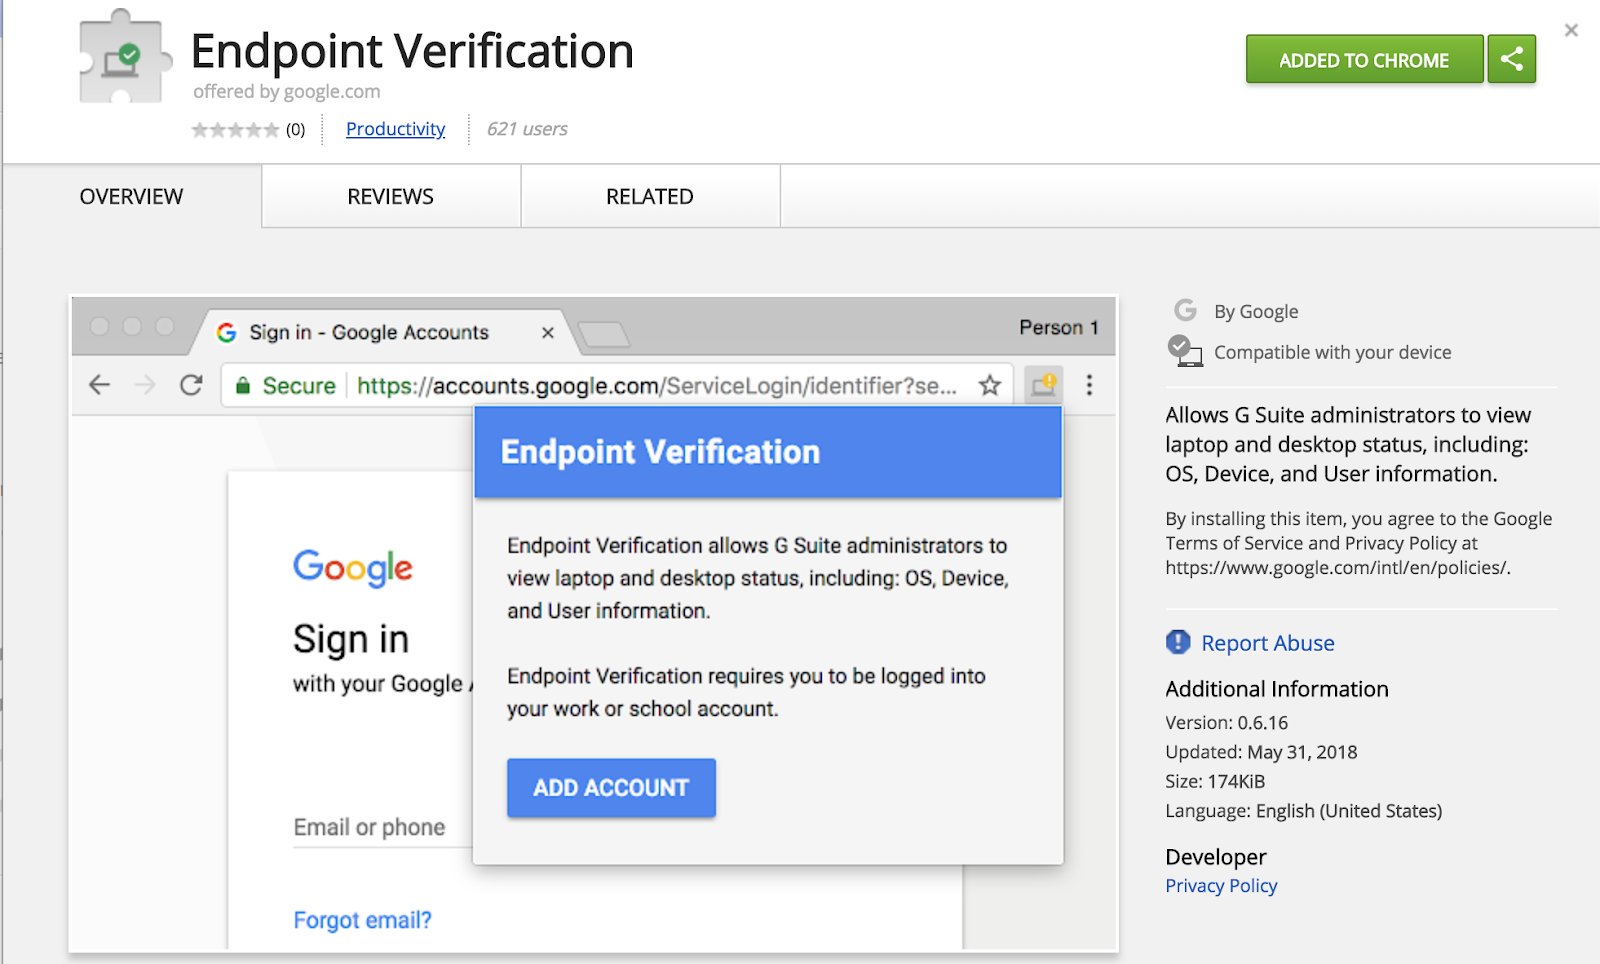This screenshot has height=964, width=1600.
Task: Click the Compatible with your device text
Action: [x=1332, y=353]
